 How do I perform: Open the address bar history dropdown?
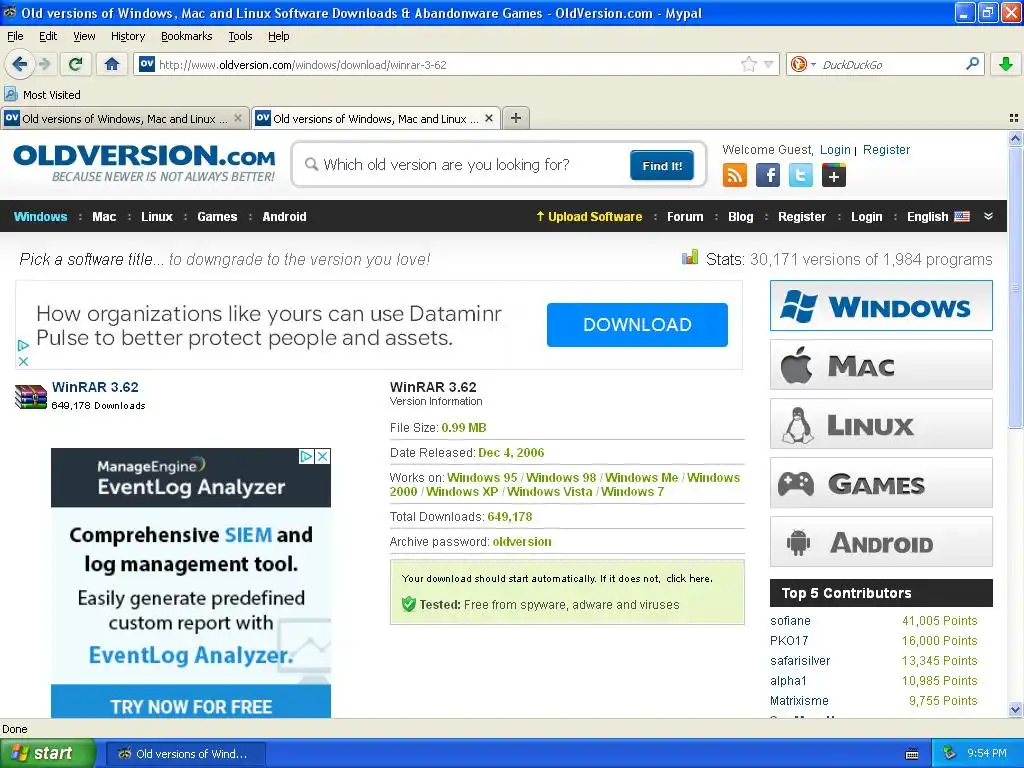[x=769, y=64]
